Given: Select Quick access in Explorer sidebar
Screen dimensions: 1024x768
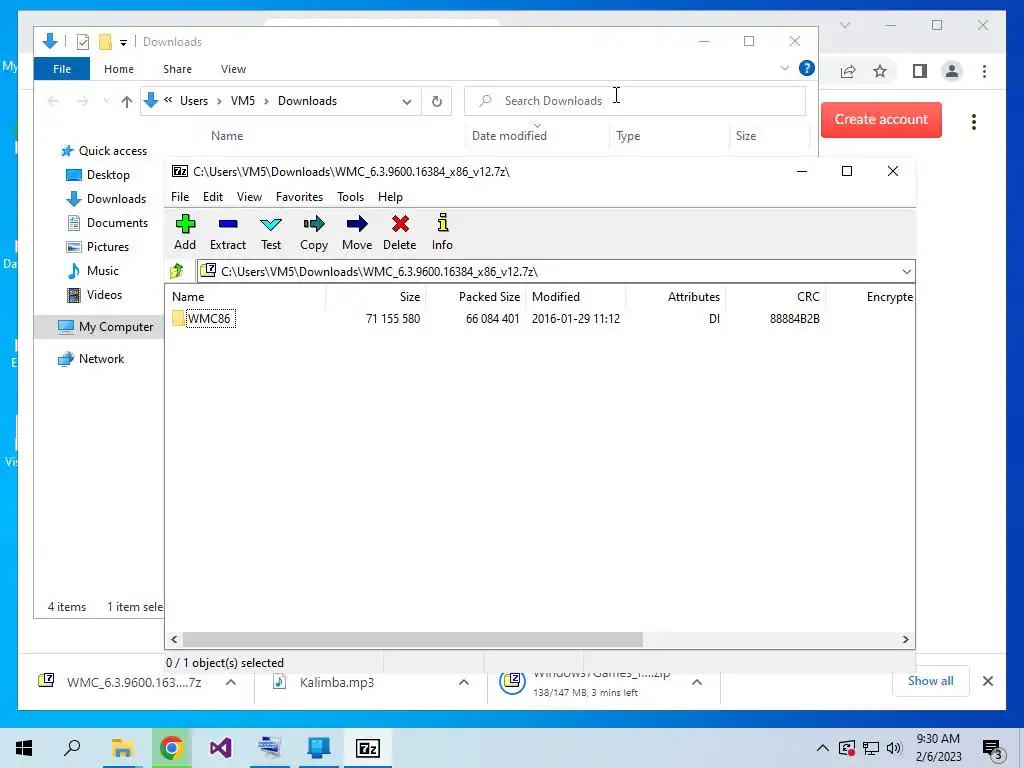Looking at the screenshot, I should (x=103, y=151).
